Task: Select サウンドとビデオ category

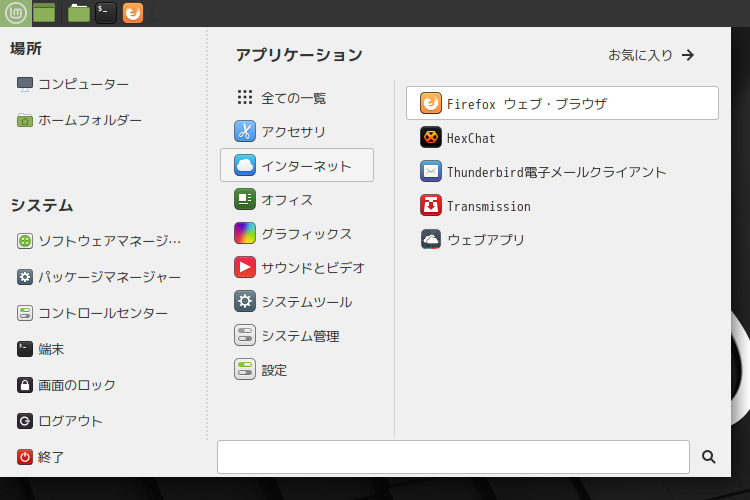Action: (x=297, y=267)
